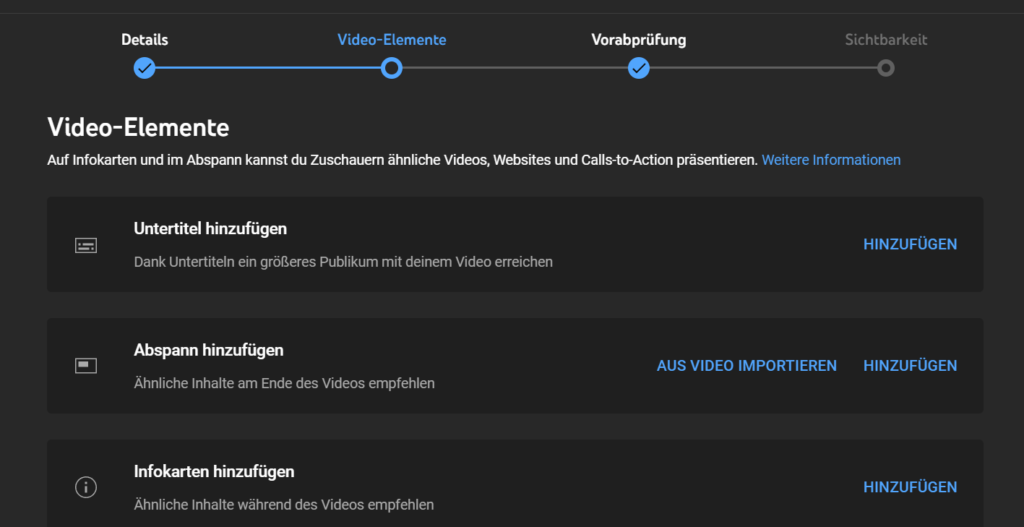Image resolution: width=1024 pixels, height=527 pixels.
Task: Click the Infokarten hinzufügen row title
Action: coord(214,471)
